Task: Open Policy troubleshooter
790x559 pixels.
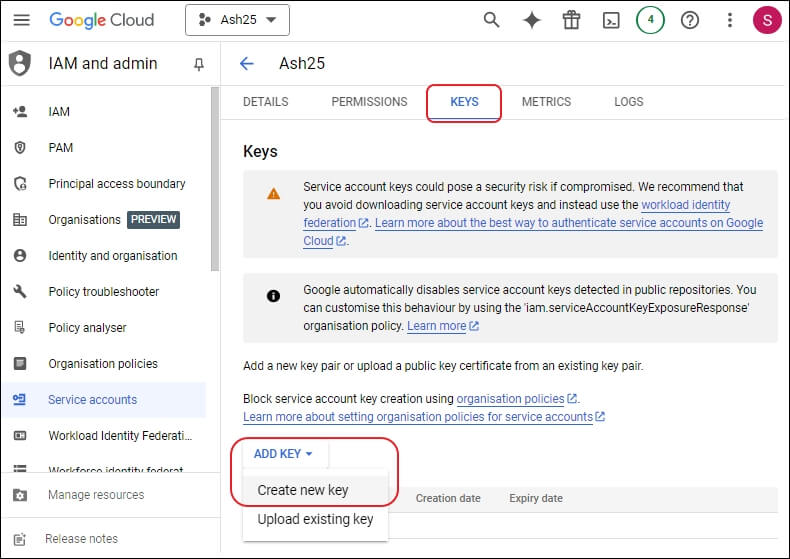Action: pyautogui.click(x=106, y=291)
